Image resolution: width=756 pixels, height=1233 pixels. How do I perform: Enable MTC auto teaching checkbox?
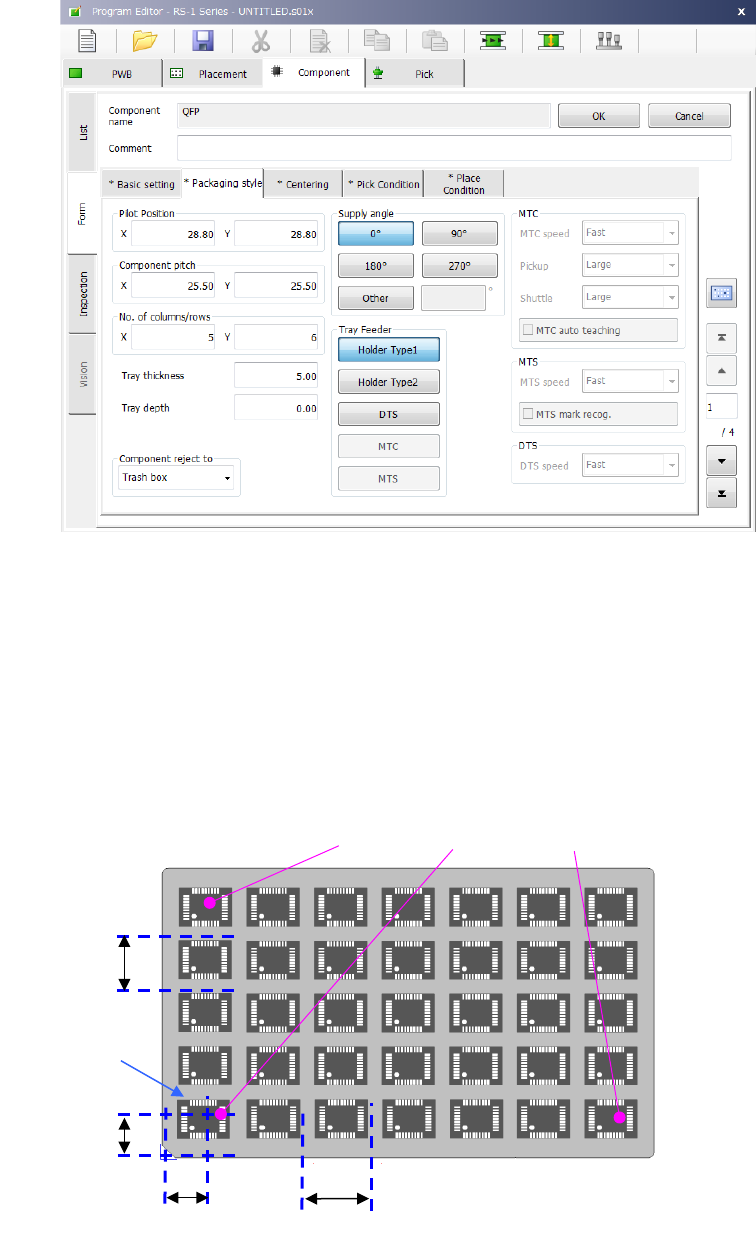528,330
